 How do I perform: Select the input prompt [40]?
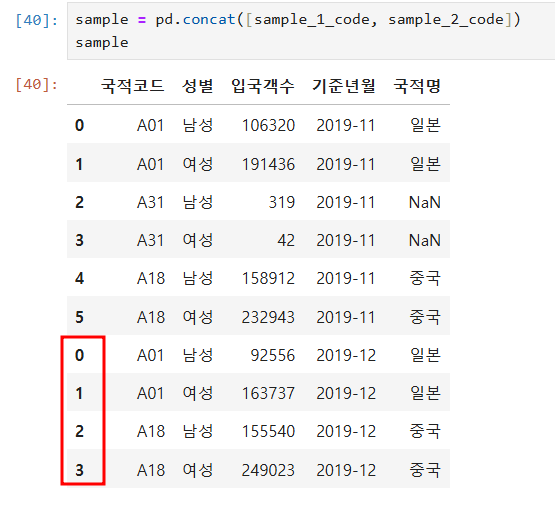[36, 20]
